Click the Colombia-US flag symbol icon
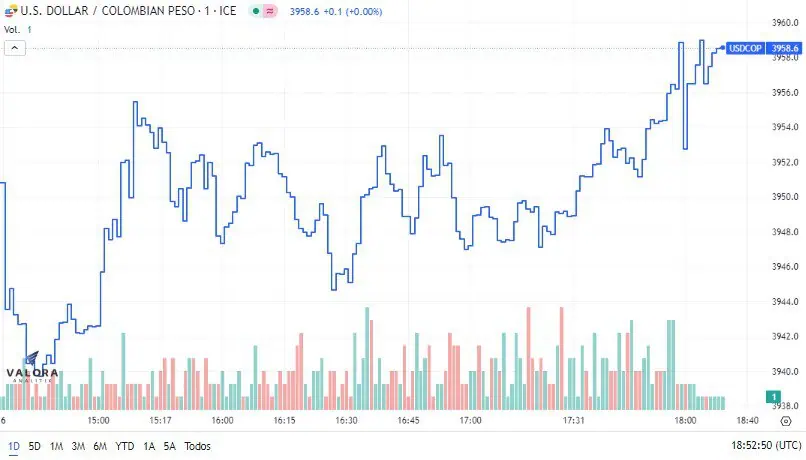Screen dimensions: 806x460 [x=10, y=10]
